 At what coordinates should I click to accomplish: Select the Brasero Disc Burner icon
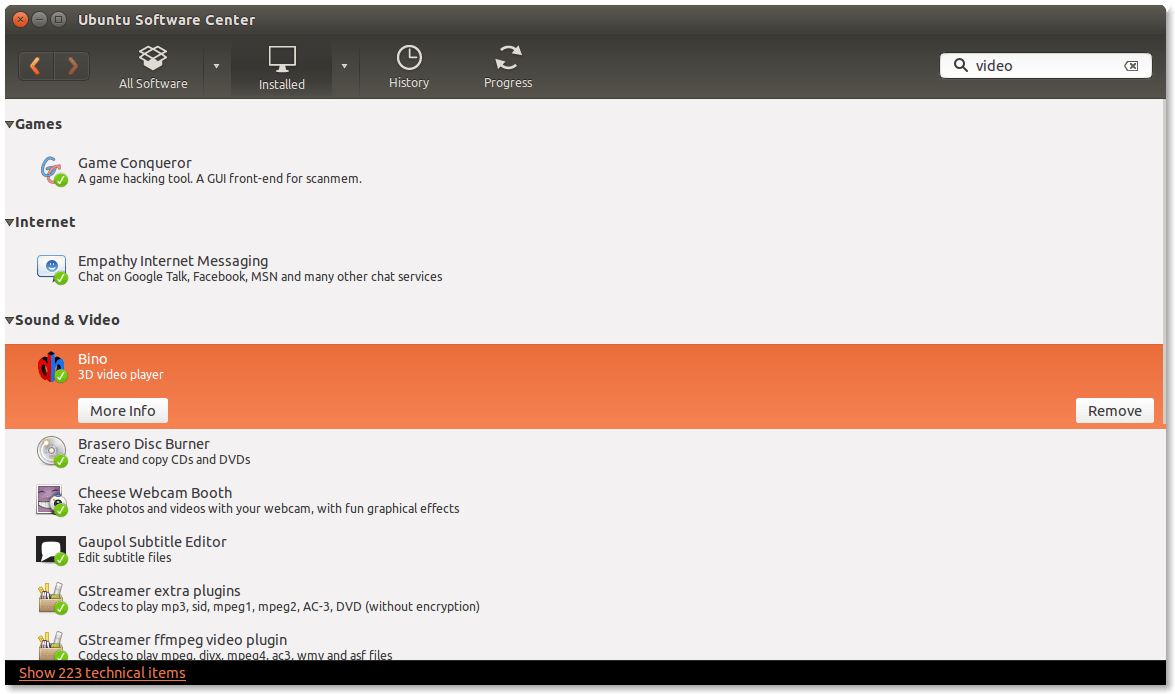[52, 452]
